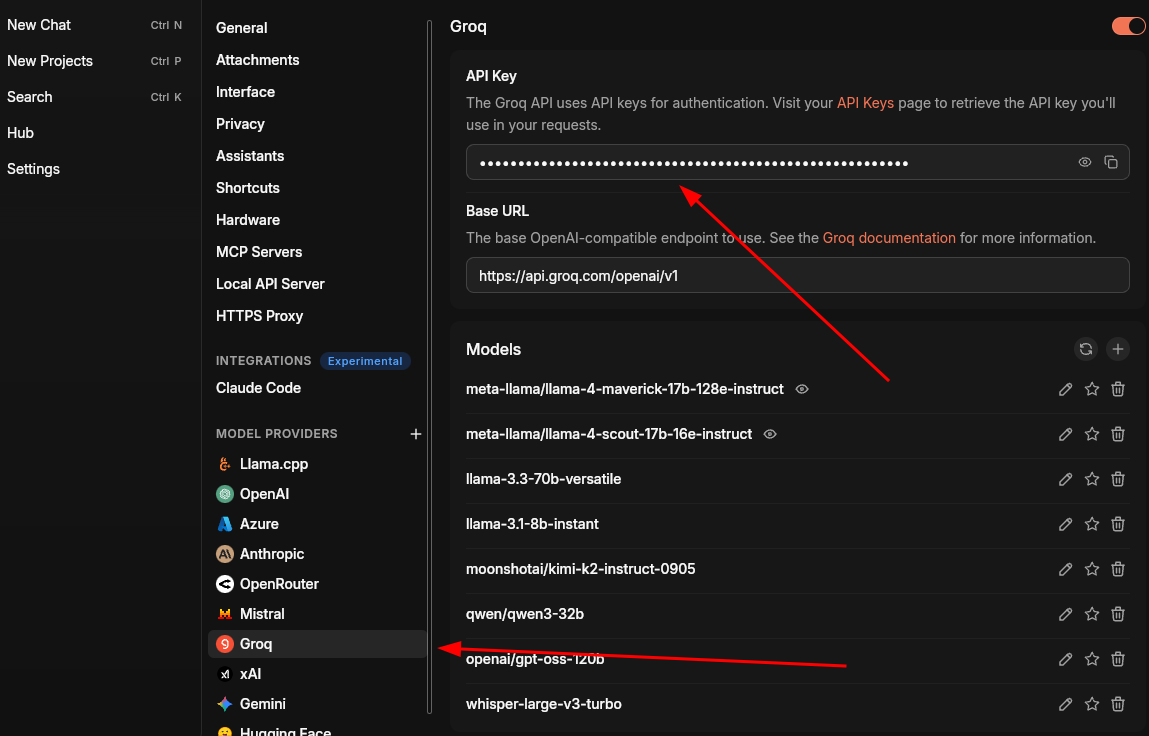Open Settings in left sidebar
The height and width of the screenshot is (736, 1149).
(33, 169)
